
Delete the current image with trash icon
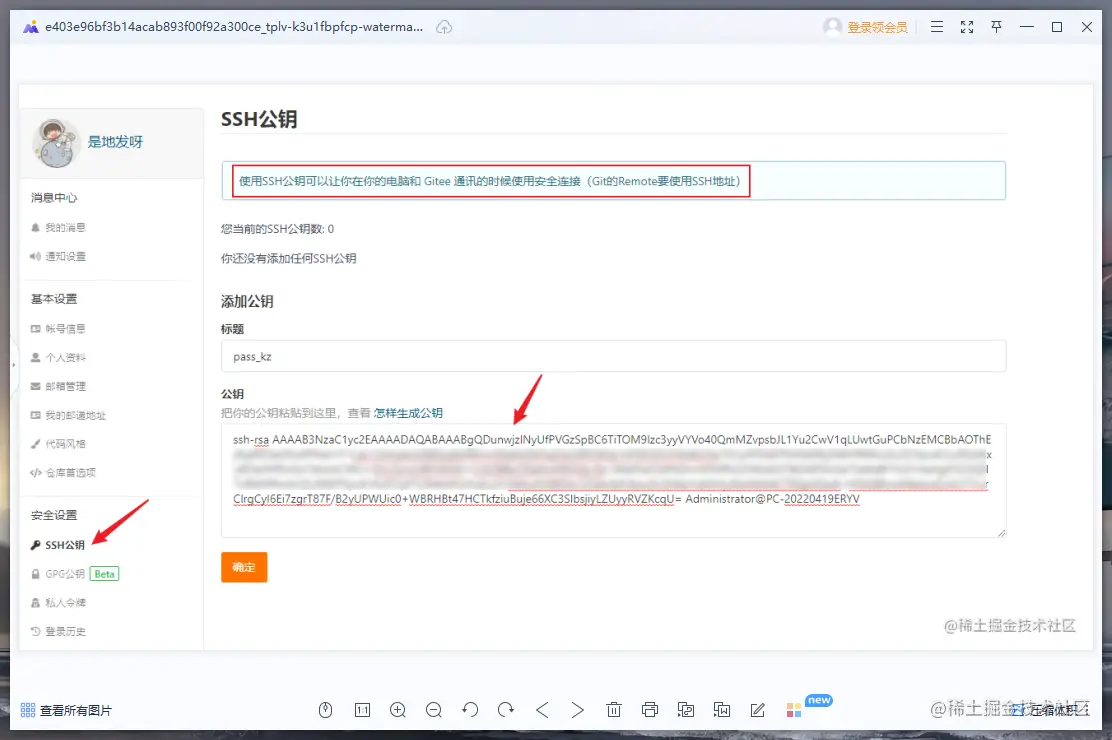pos(614,709)
